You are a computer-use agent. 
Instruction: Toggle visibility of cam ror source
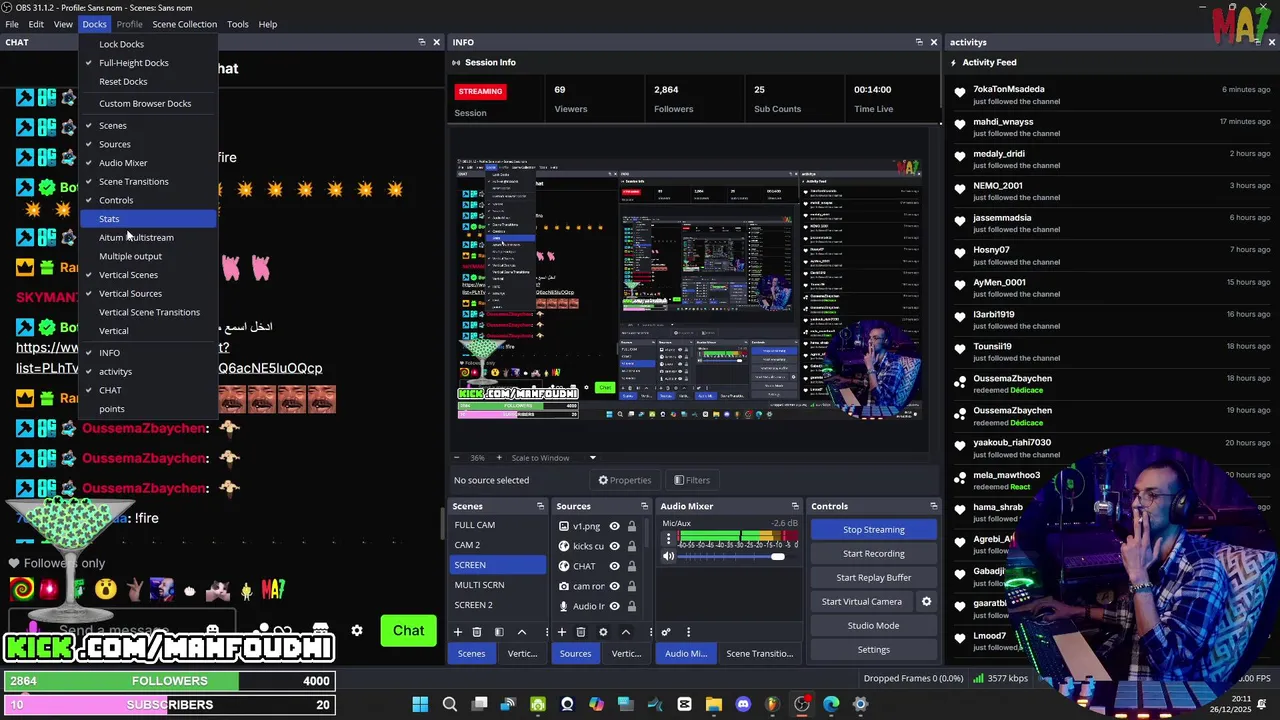614,586
